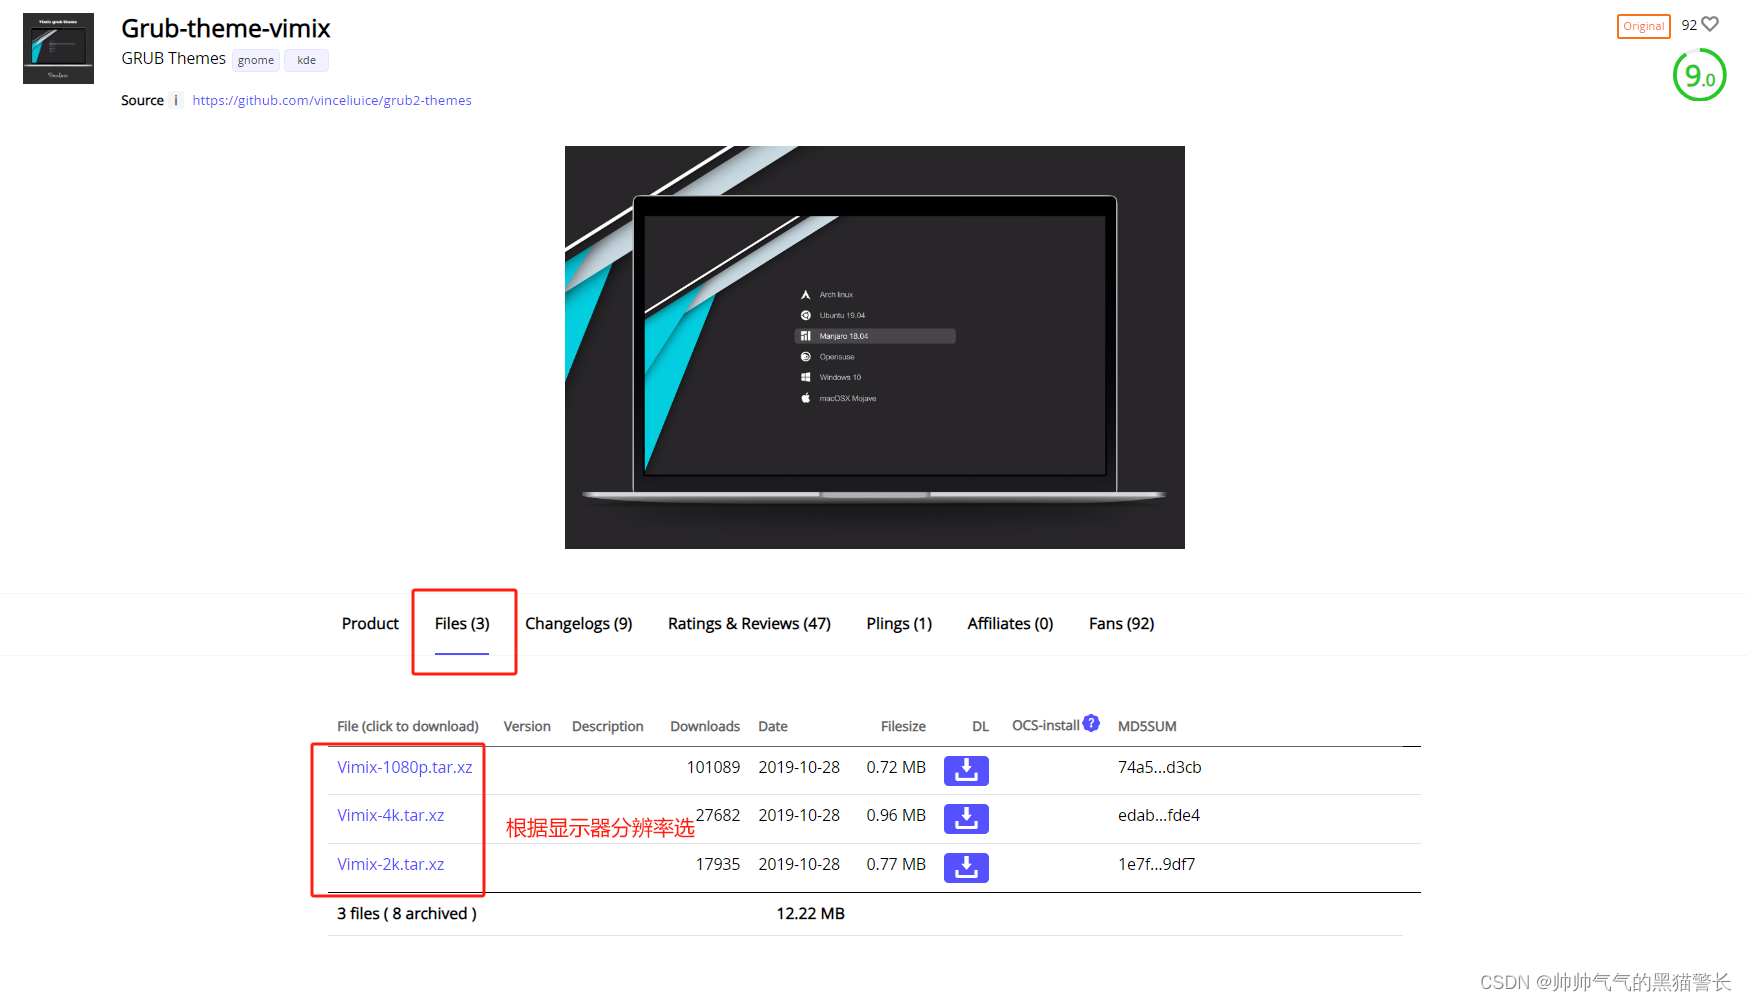The image size is (1747, 1001).
Task: Click the Downloads column header
Action: [x=705, y=726]
